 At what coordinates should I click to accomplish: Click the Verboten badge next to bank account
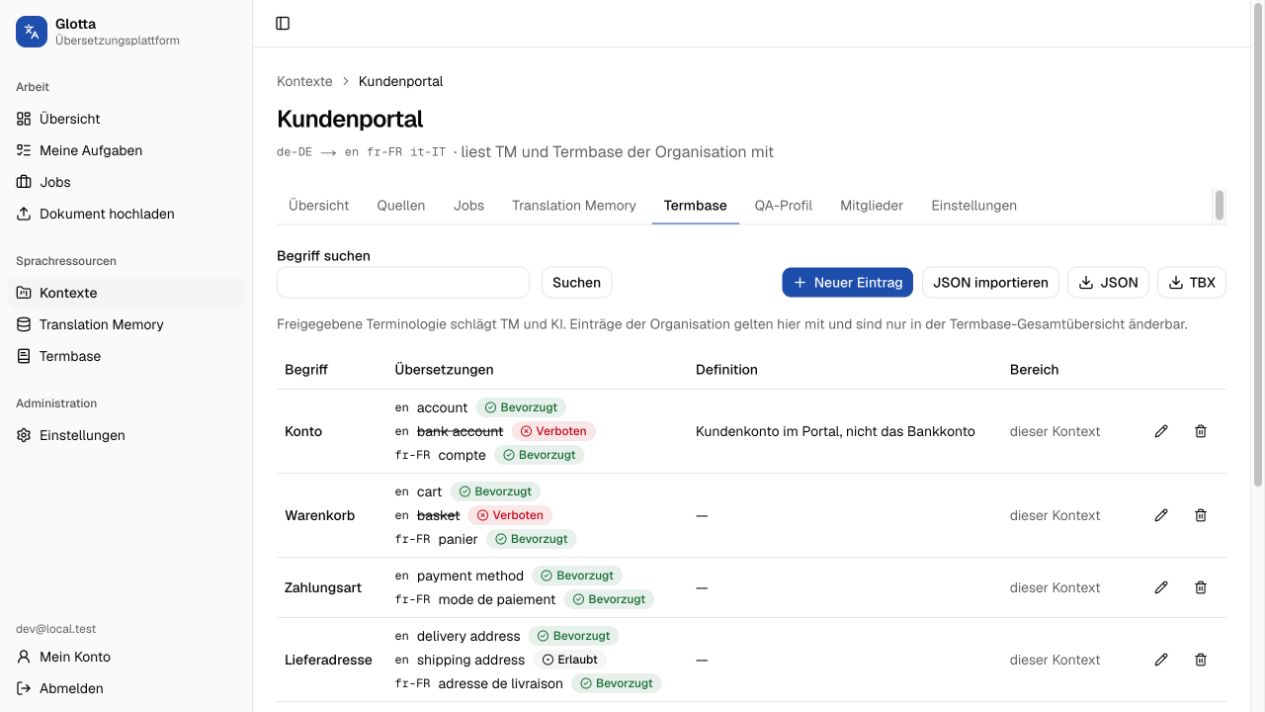tap(553, 431)
